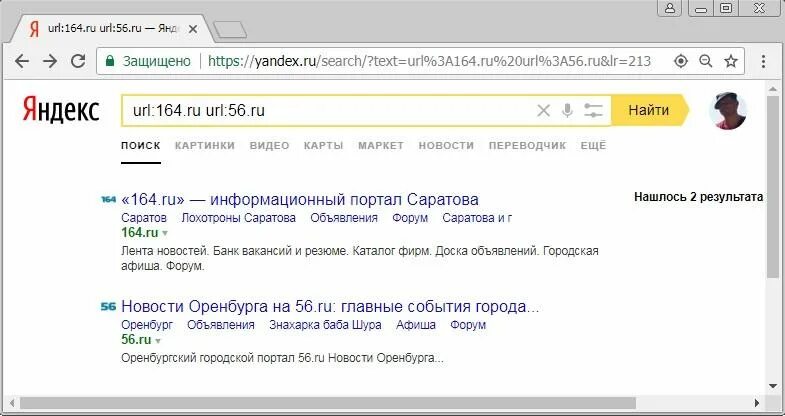This screenshot has height=416, width=785.
Task: Click the Yandex logo
Action: point(61,110)
